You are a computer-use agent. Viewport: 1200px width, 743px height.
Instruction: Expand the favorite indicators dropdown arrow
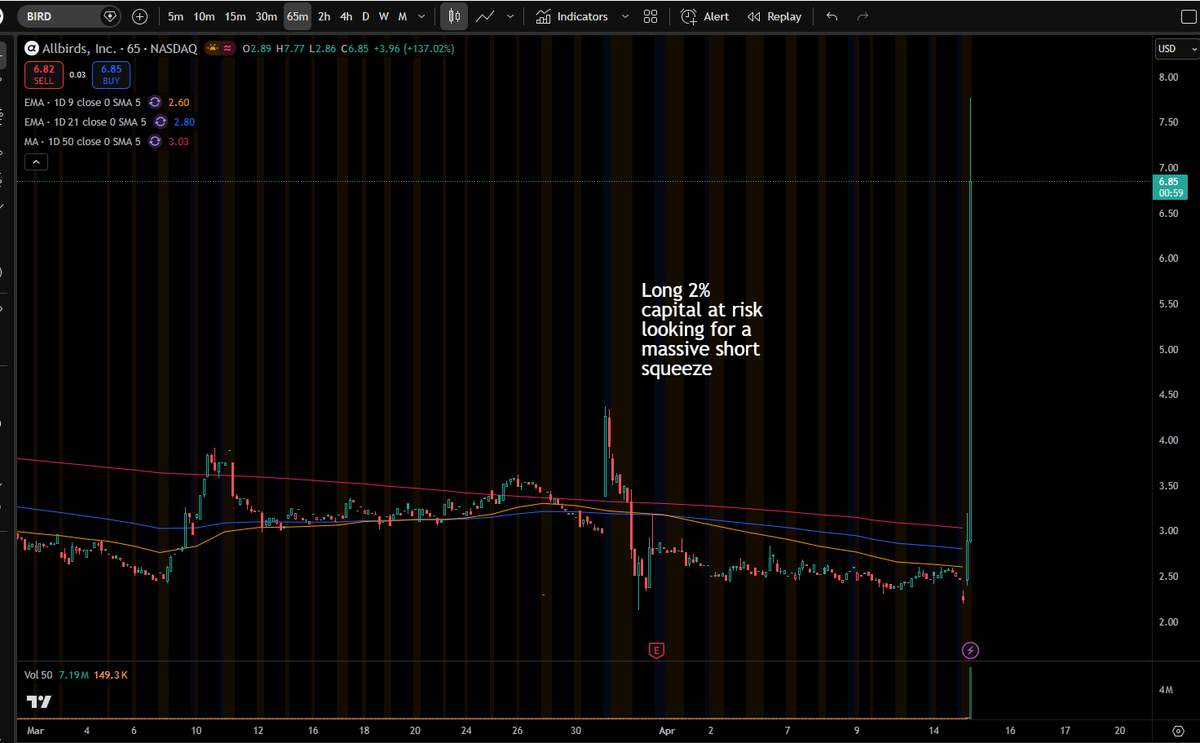pyautogui.click(x=625, y=16)
